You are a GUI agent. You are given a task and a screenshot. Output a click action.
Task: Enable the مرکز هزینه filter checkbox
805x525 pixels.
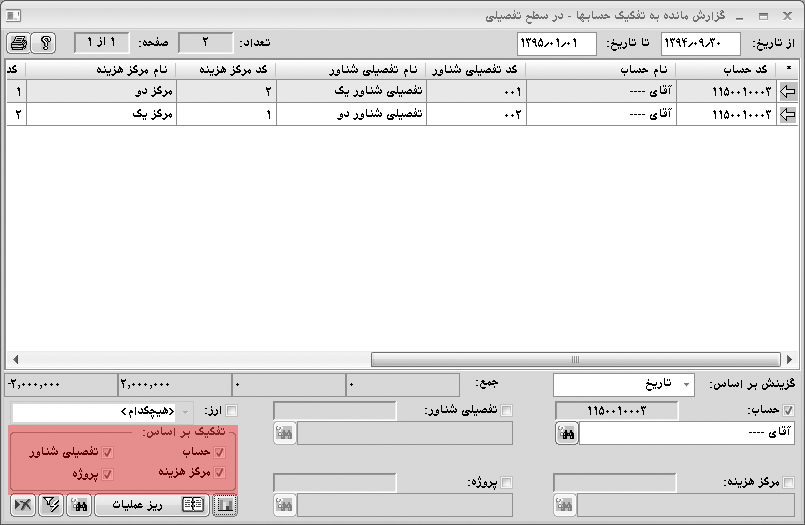tap(788, 483)
